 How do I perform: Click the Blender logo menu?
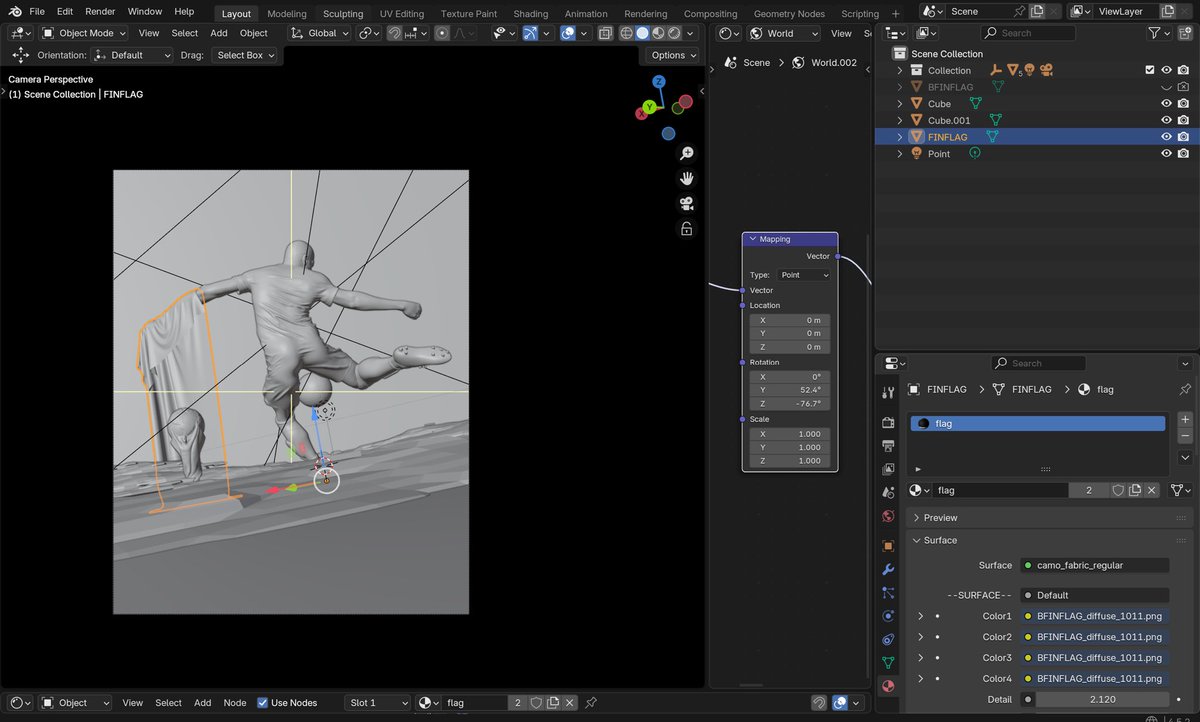(16, 12)
